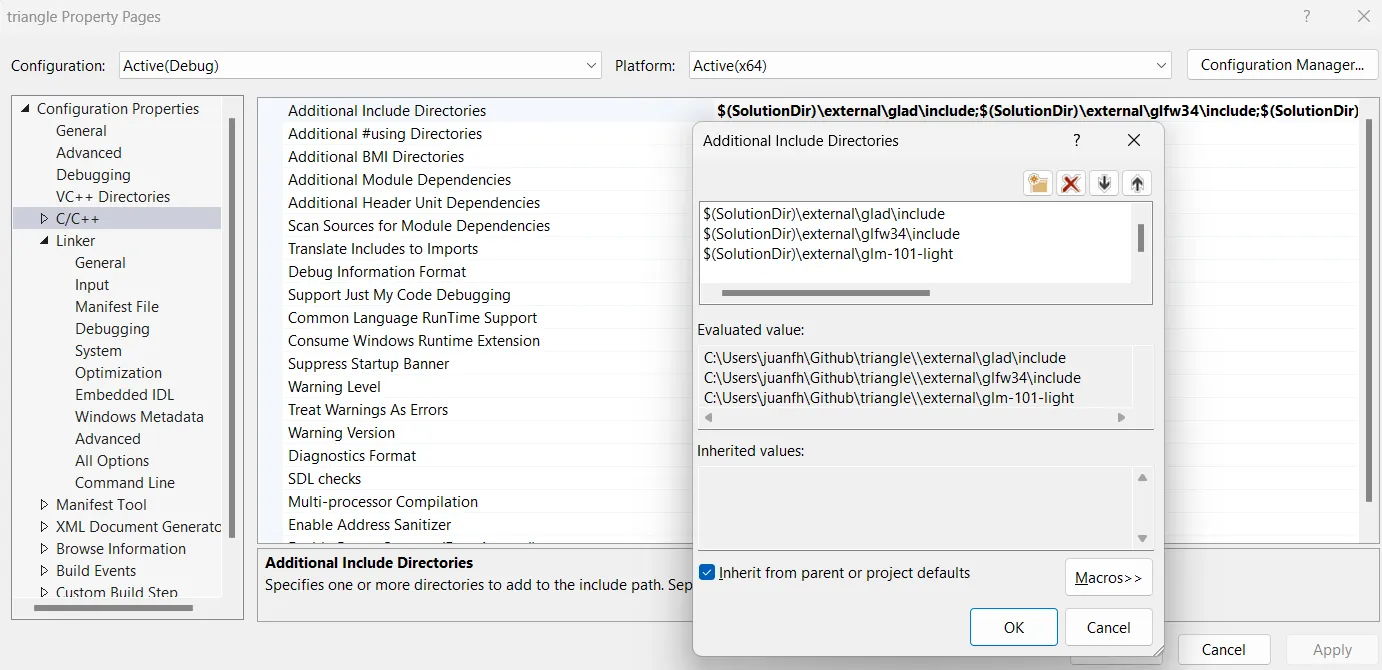Click the OK button in dialog

pyautogui.click(x=1013, y=627)
